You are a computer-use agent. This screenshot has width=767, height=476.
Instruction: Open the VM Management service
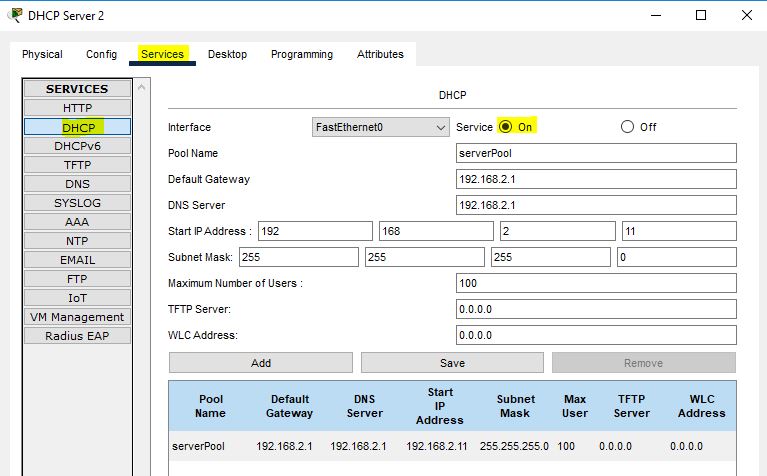tap(77, 317)
